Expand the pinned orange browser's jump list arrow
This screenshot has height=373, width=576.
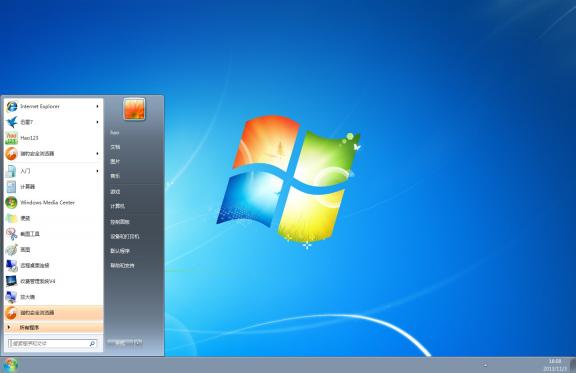97,154
